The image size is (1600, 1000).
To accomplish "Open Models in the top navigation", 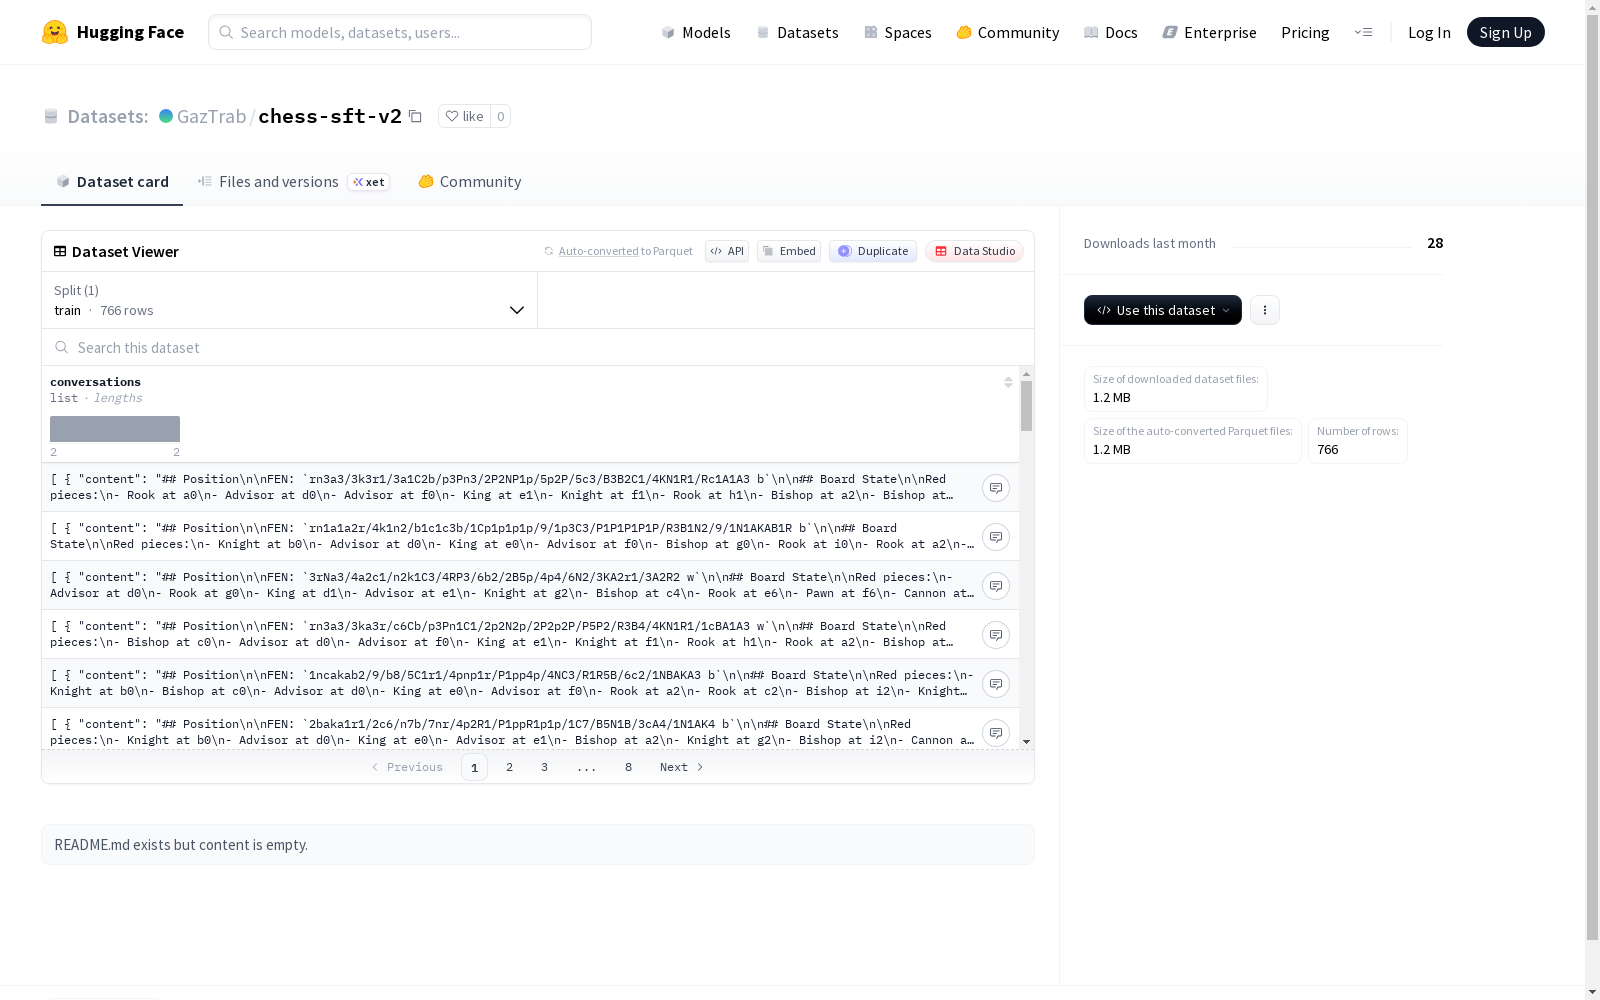I will [x=696, y=32].
